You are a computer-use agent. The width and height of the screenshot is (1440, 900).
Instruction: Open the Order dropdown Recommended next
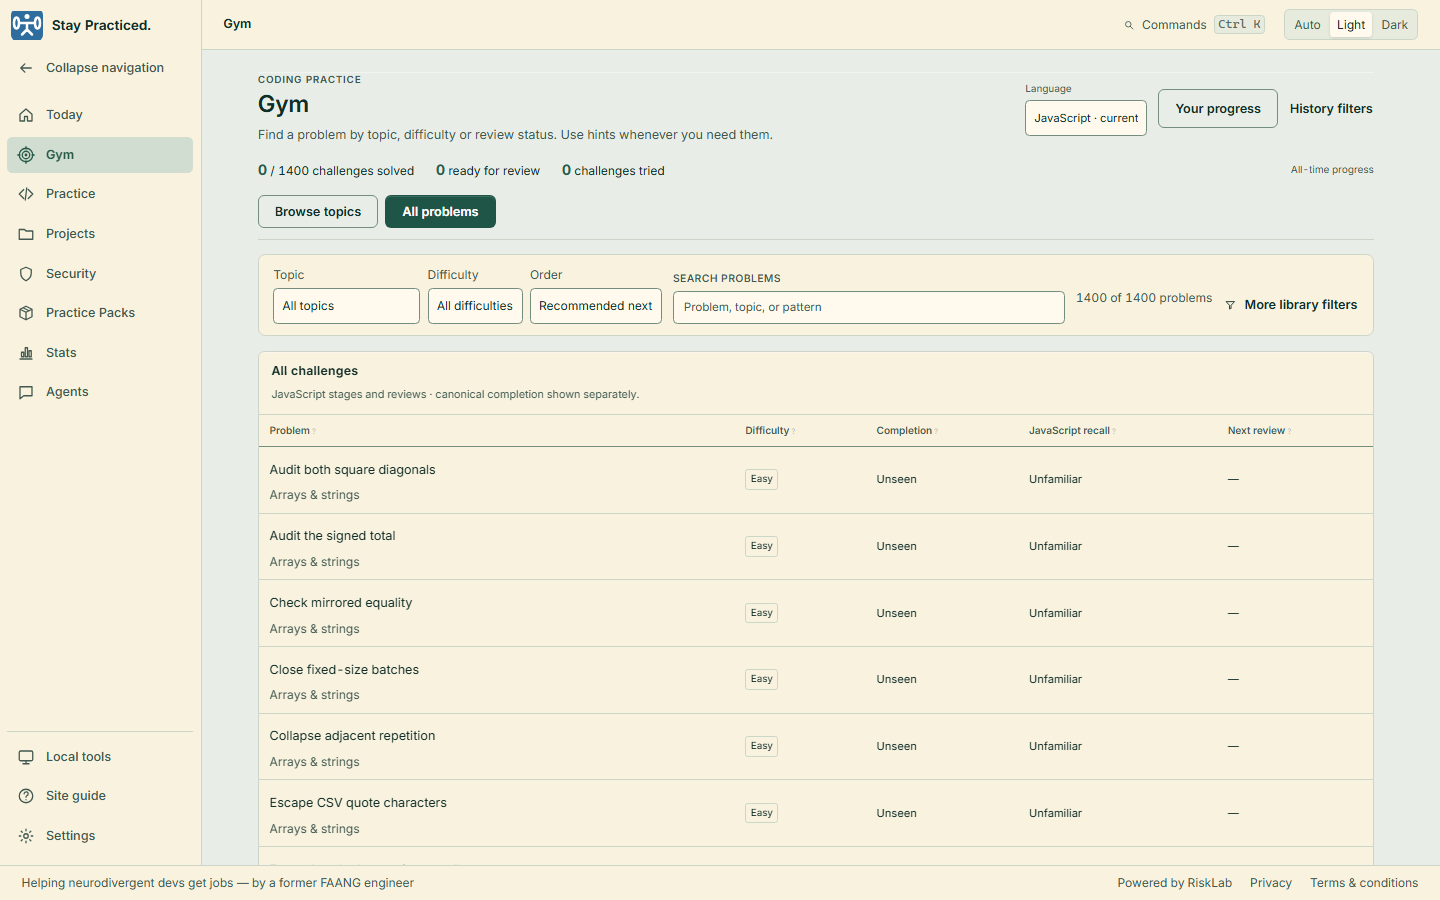tap(596, 306)
